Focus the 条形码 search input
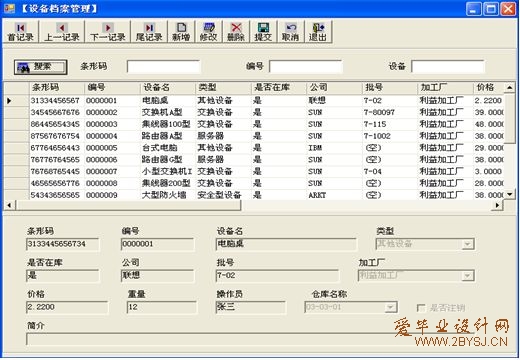This screenshot has width=520, height=360. (163, 67)
